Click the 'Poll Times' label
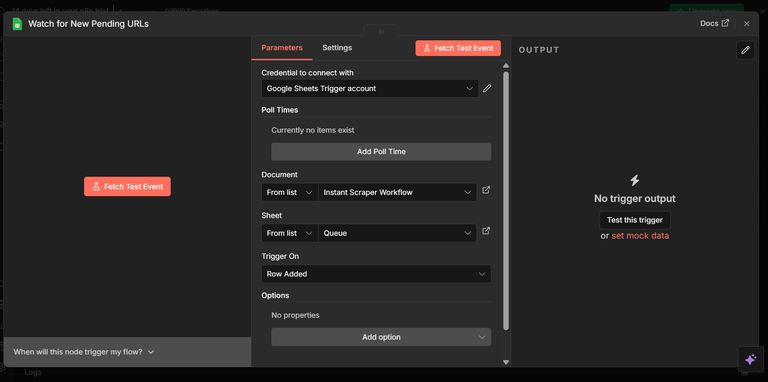768x382 pixels. point(280,110)
